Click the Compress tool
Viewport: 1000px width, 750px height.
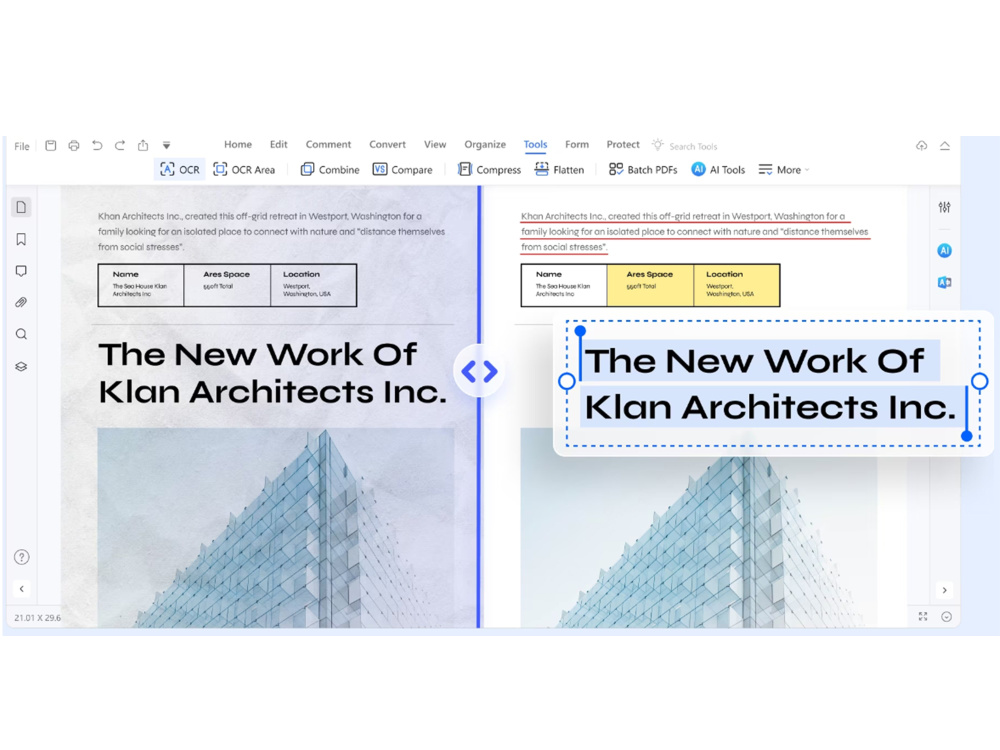489,170
